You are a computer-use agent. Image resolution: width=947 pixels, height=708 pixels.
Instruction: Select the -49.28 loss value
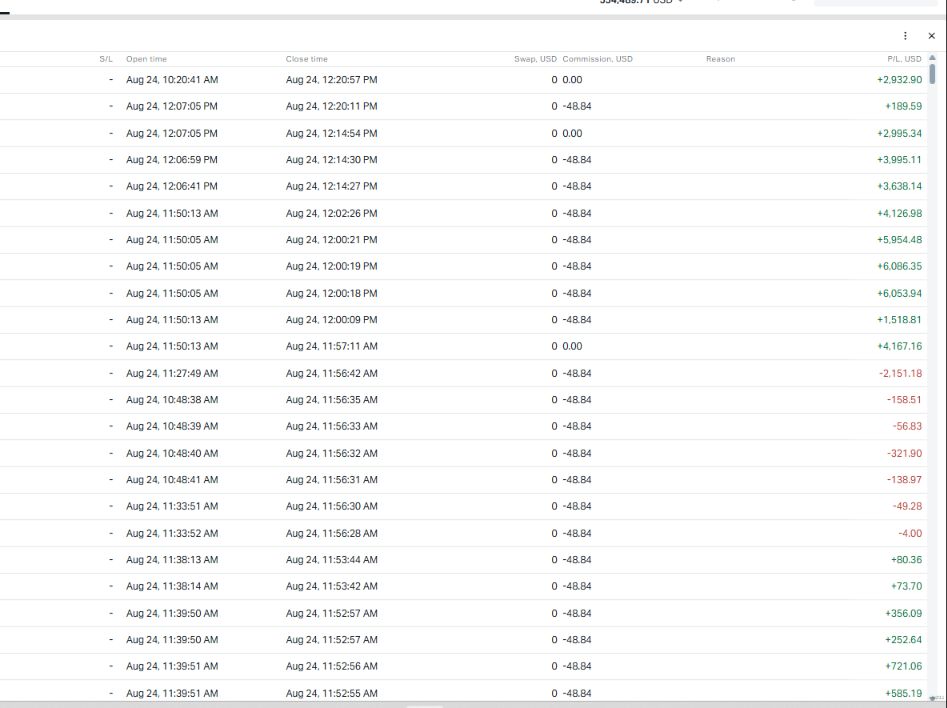point(907,507)
